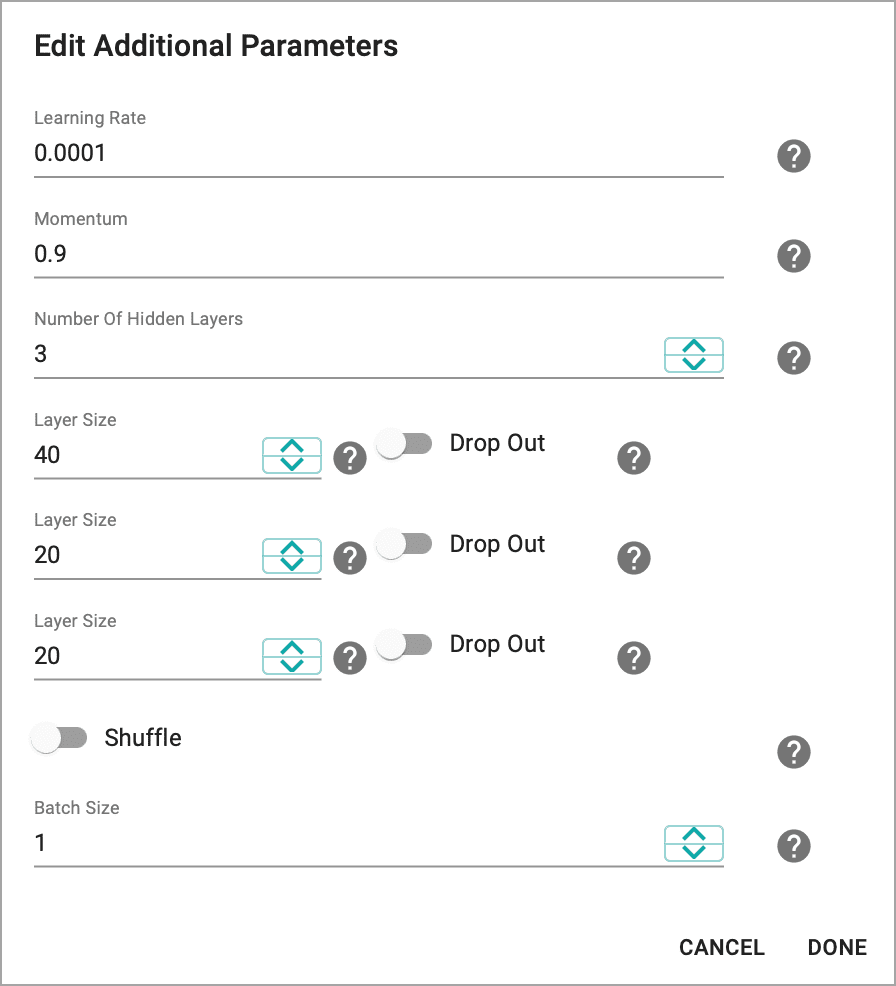The height and width of the screenshot is (986, 896).
Task: Increase Number Of Hidden Layers with up arrow
Action: (694, 346)
